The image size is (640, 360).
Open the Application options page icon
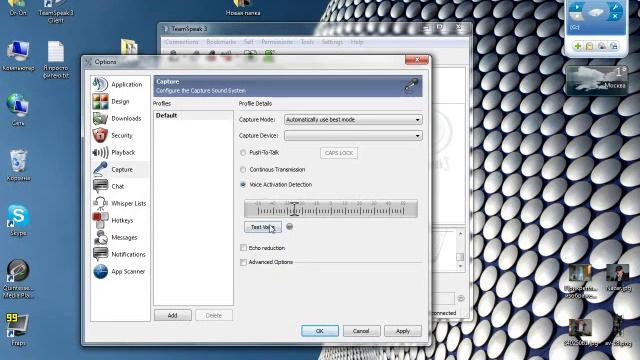[x=100, y=84]
